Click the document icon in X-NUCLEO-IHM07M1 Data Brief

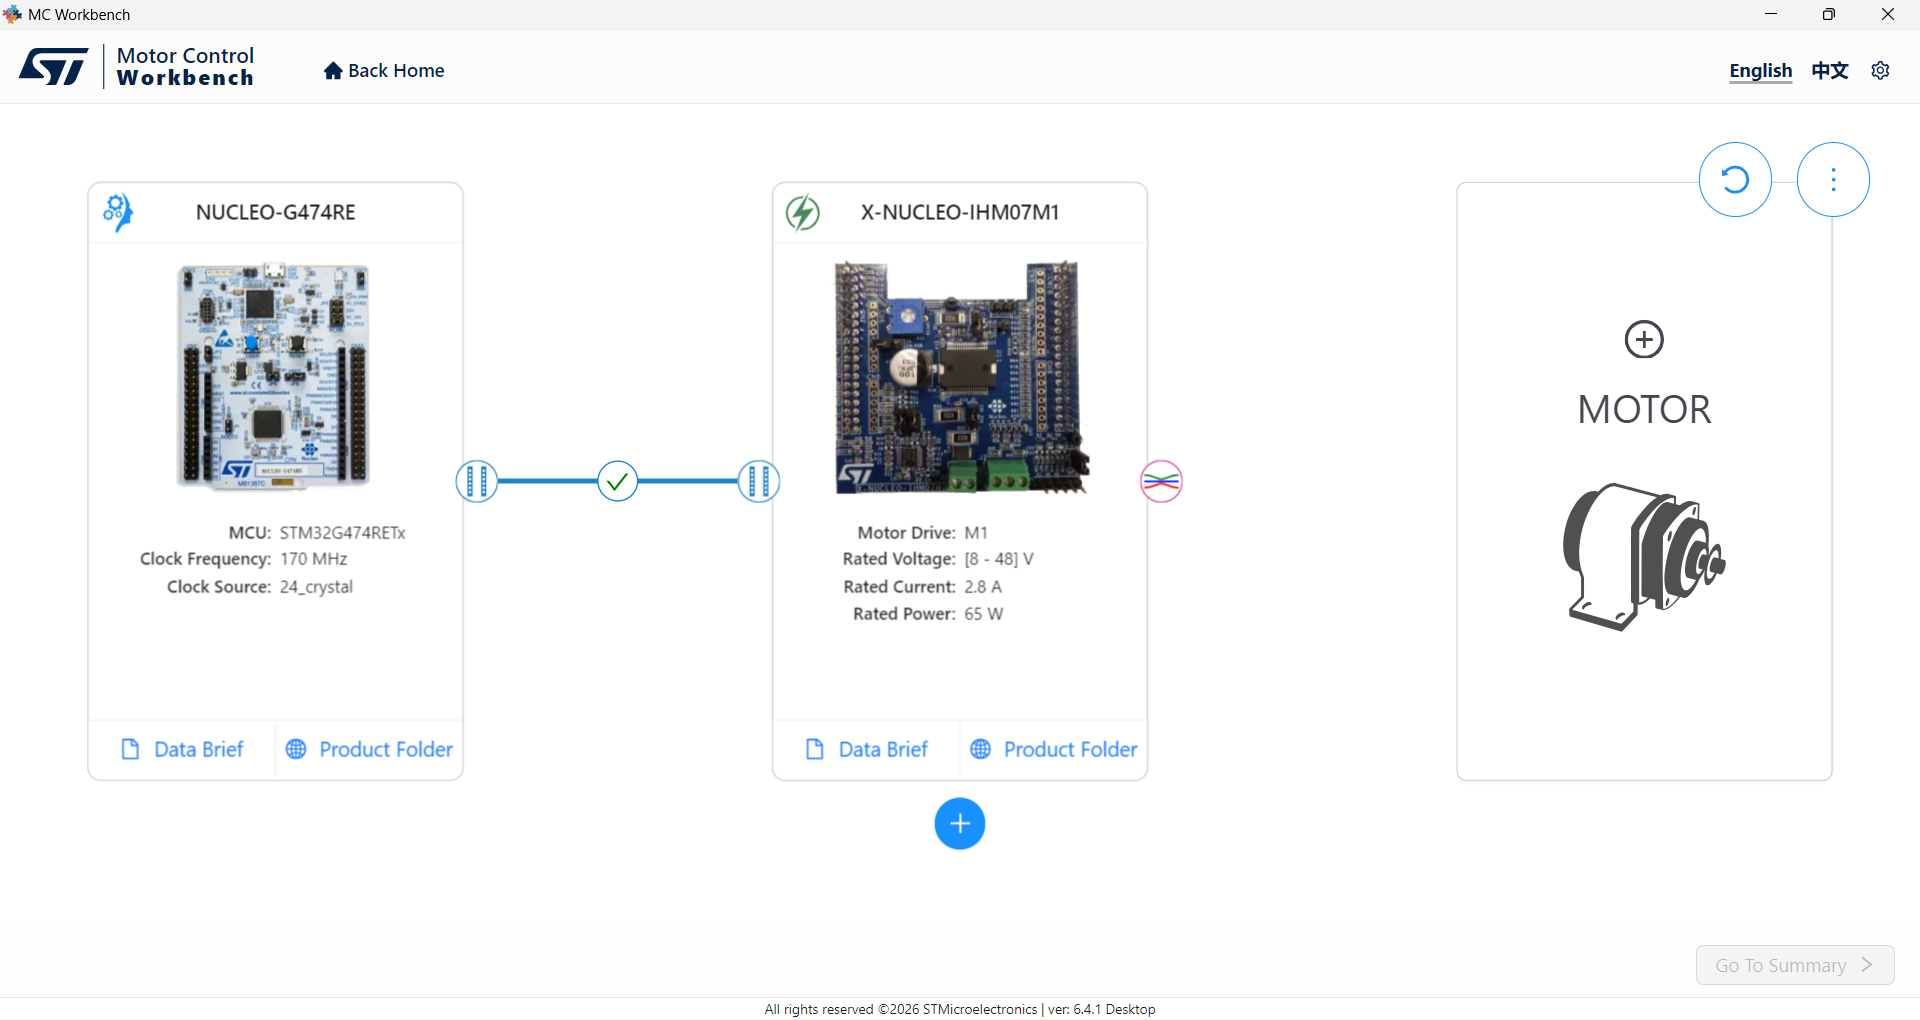tap(815, 750)
